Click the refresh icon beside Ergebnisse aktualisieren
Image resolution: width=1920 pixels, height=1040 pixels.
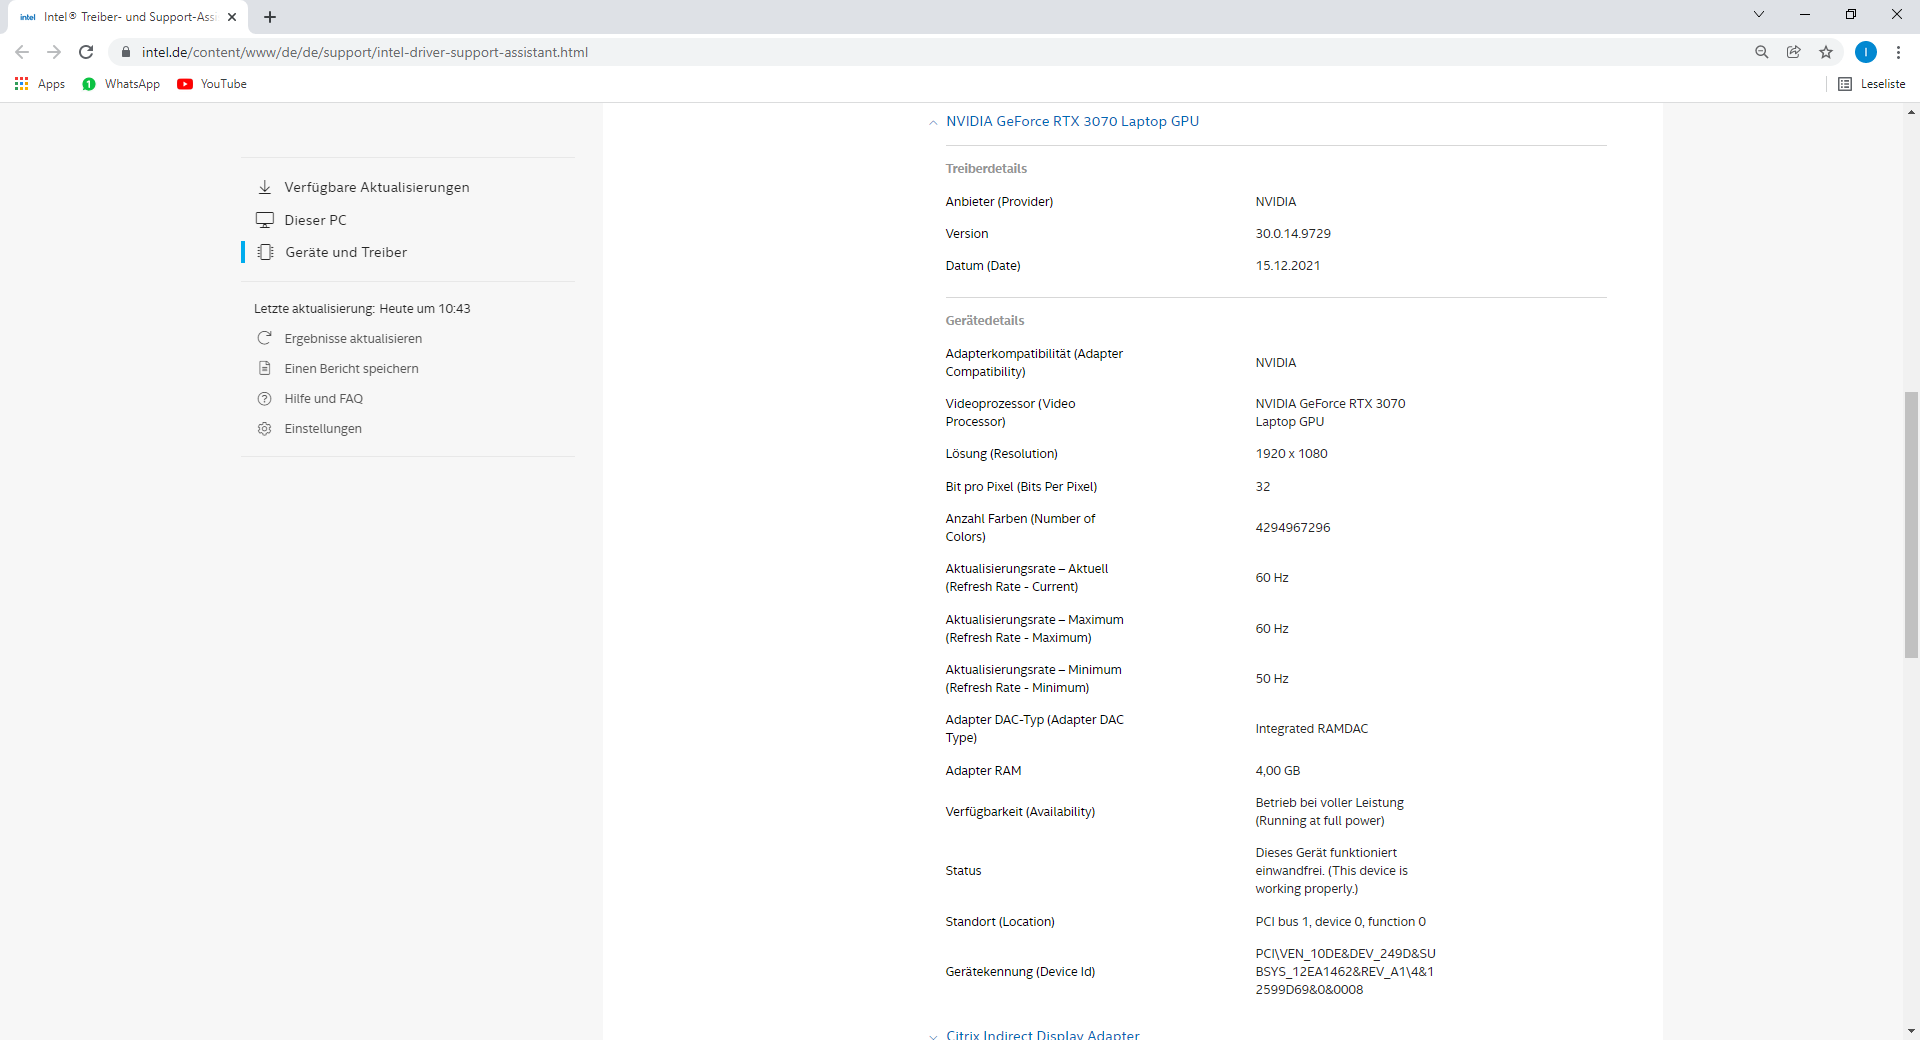click(x=265, y=338)
